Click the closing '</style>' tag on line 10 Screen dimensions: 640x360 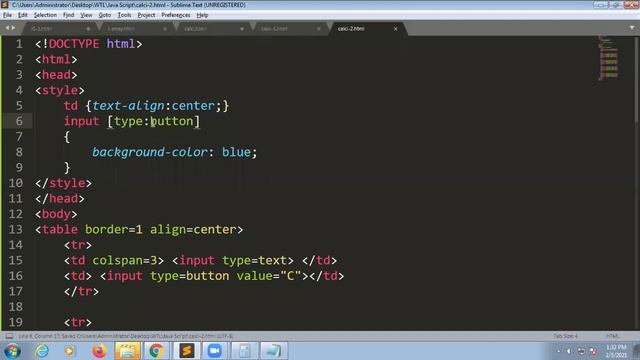point(63,183)
